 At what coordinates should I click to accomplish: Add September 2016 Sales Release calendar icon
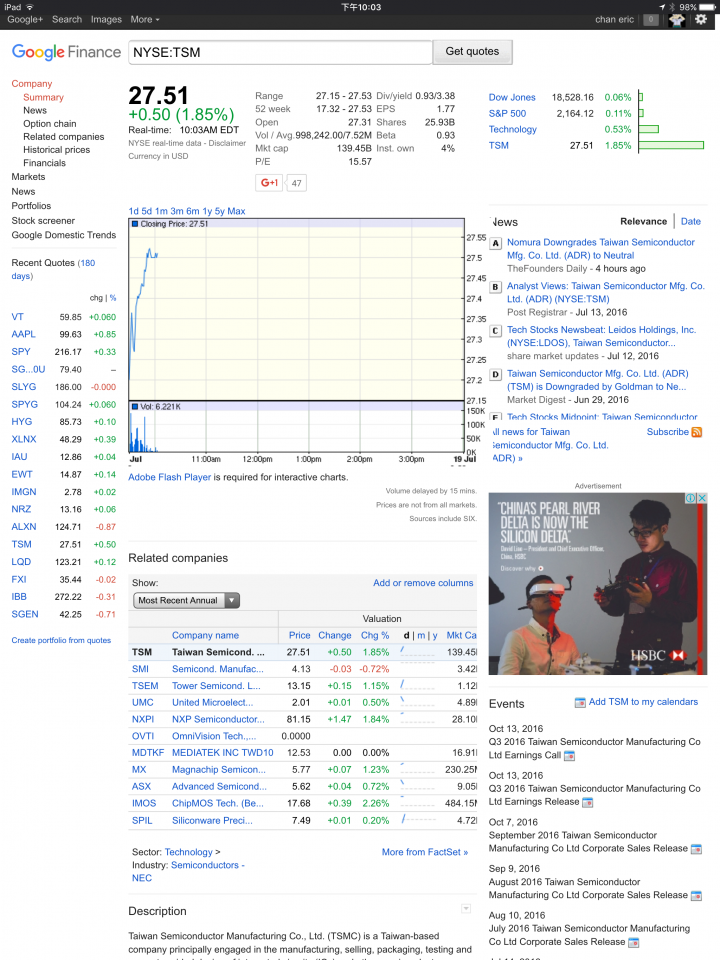(x=696, y=849)
